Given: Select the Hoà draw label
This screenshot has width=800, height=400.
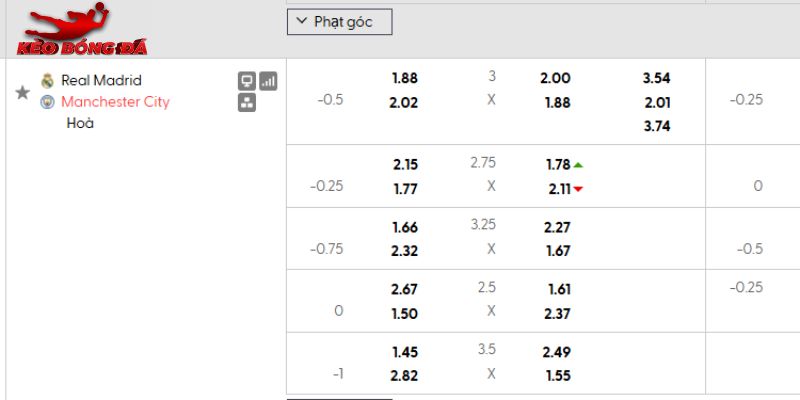Looking at the screenshot, I should pyautogui.click(x=80, y=124).
